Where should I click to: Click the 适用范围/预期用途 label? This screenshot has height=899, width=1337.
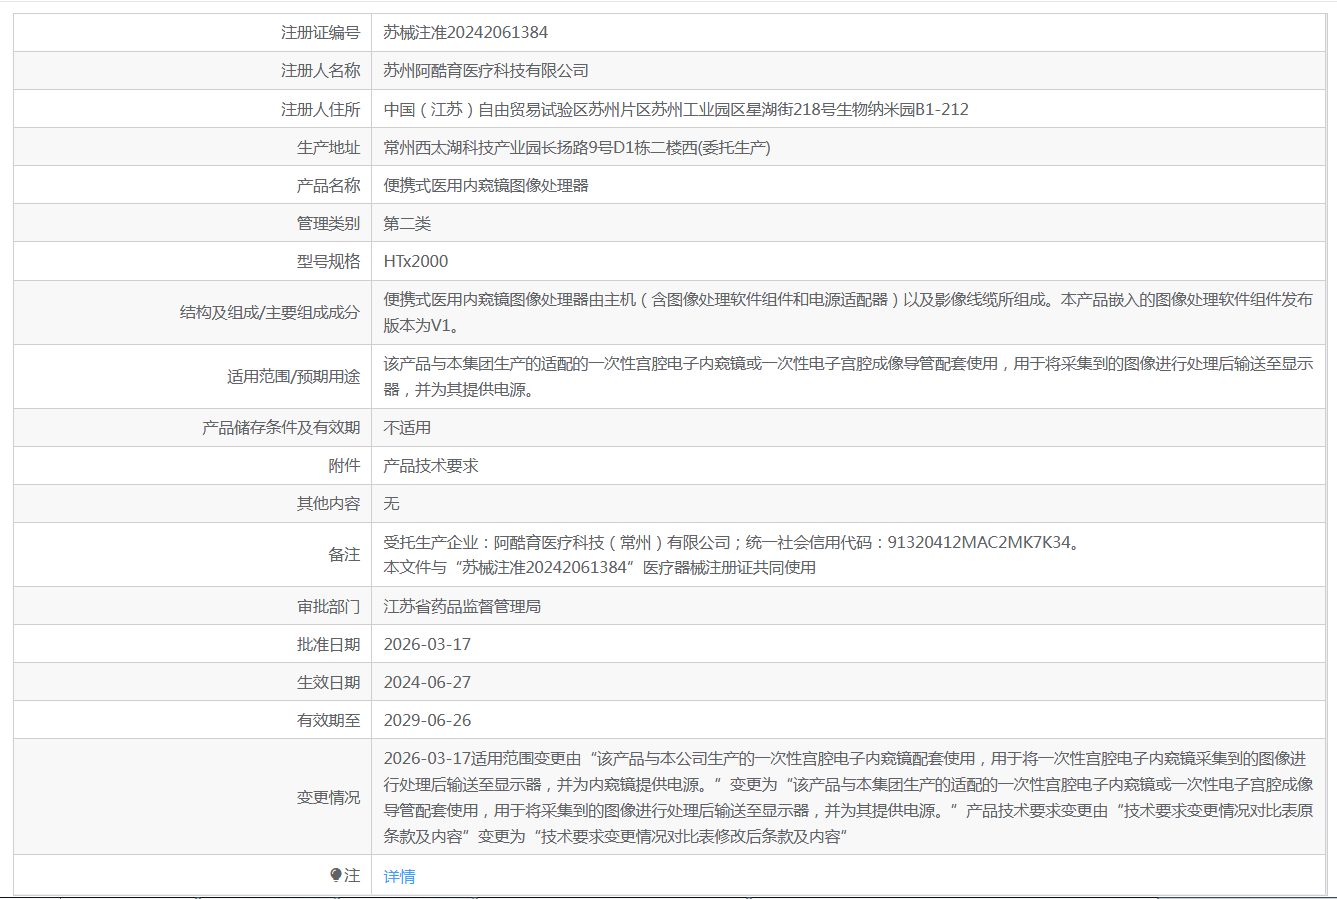coord(293,376)
